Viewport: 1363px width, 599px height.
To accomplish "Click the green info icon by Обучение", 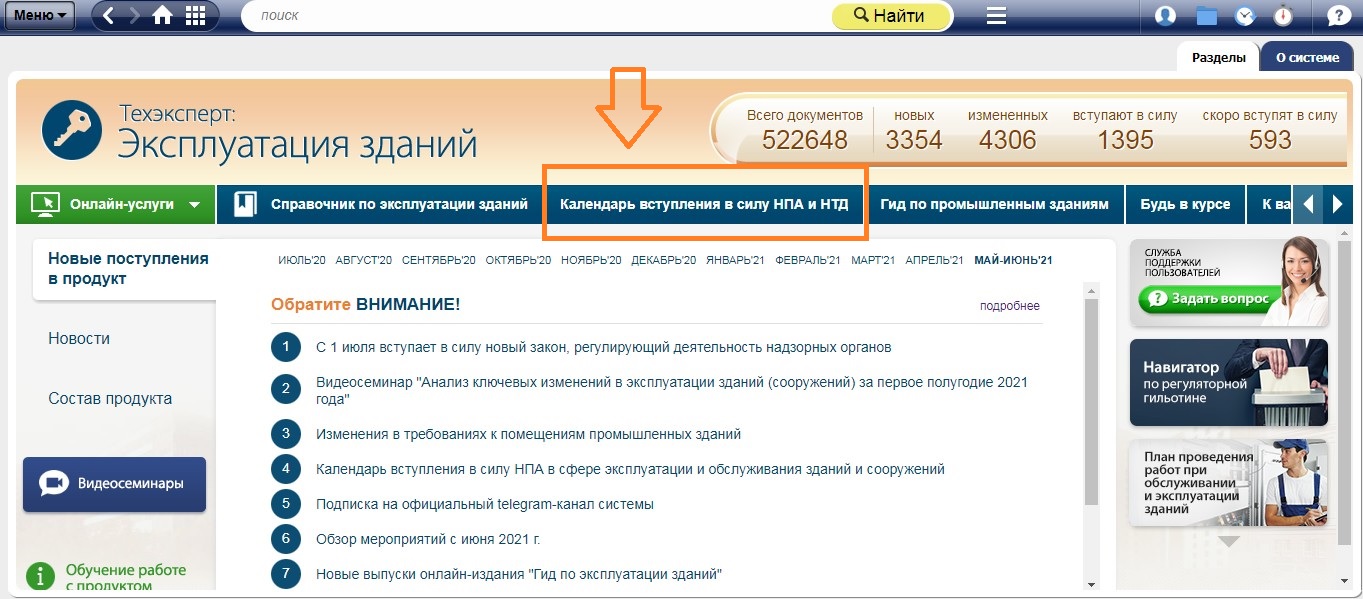I will click(40, 577).
